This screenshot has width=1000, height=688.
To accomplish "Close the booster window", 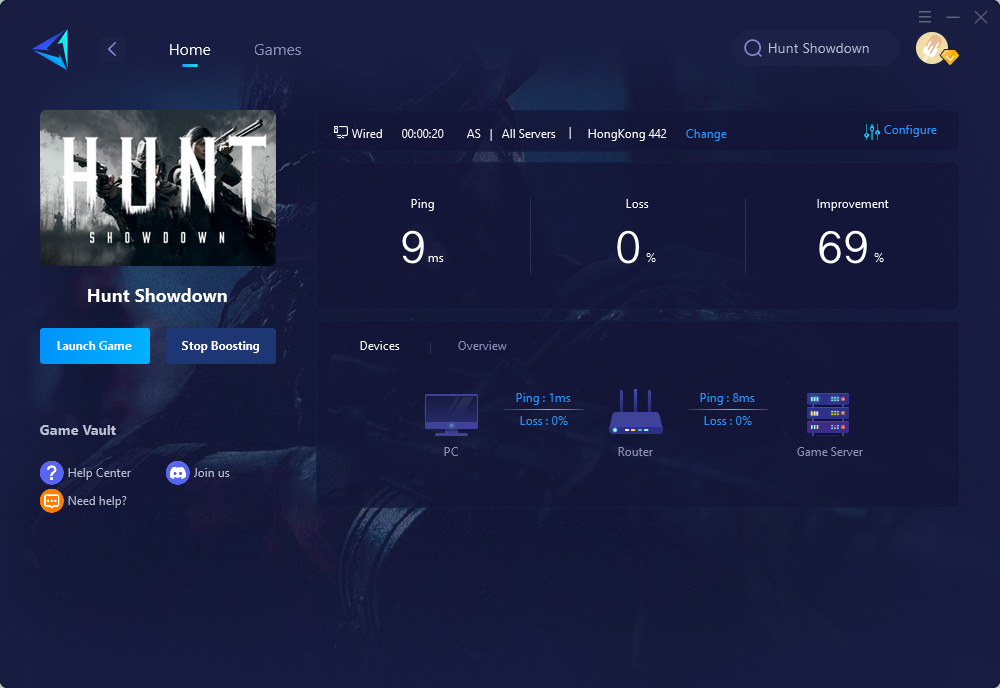I will [x=981, y=17].
